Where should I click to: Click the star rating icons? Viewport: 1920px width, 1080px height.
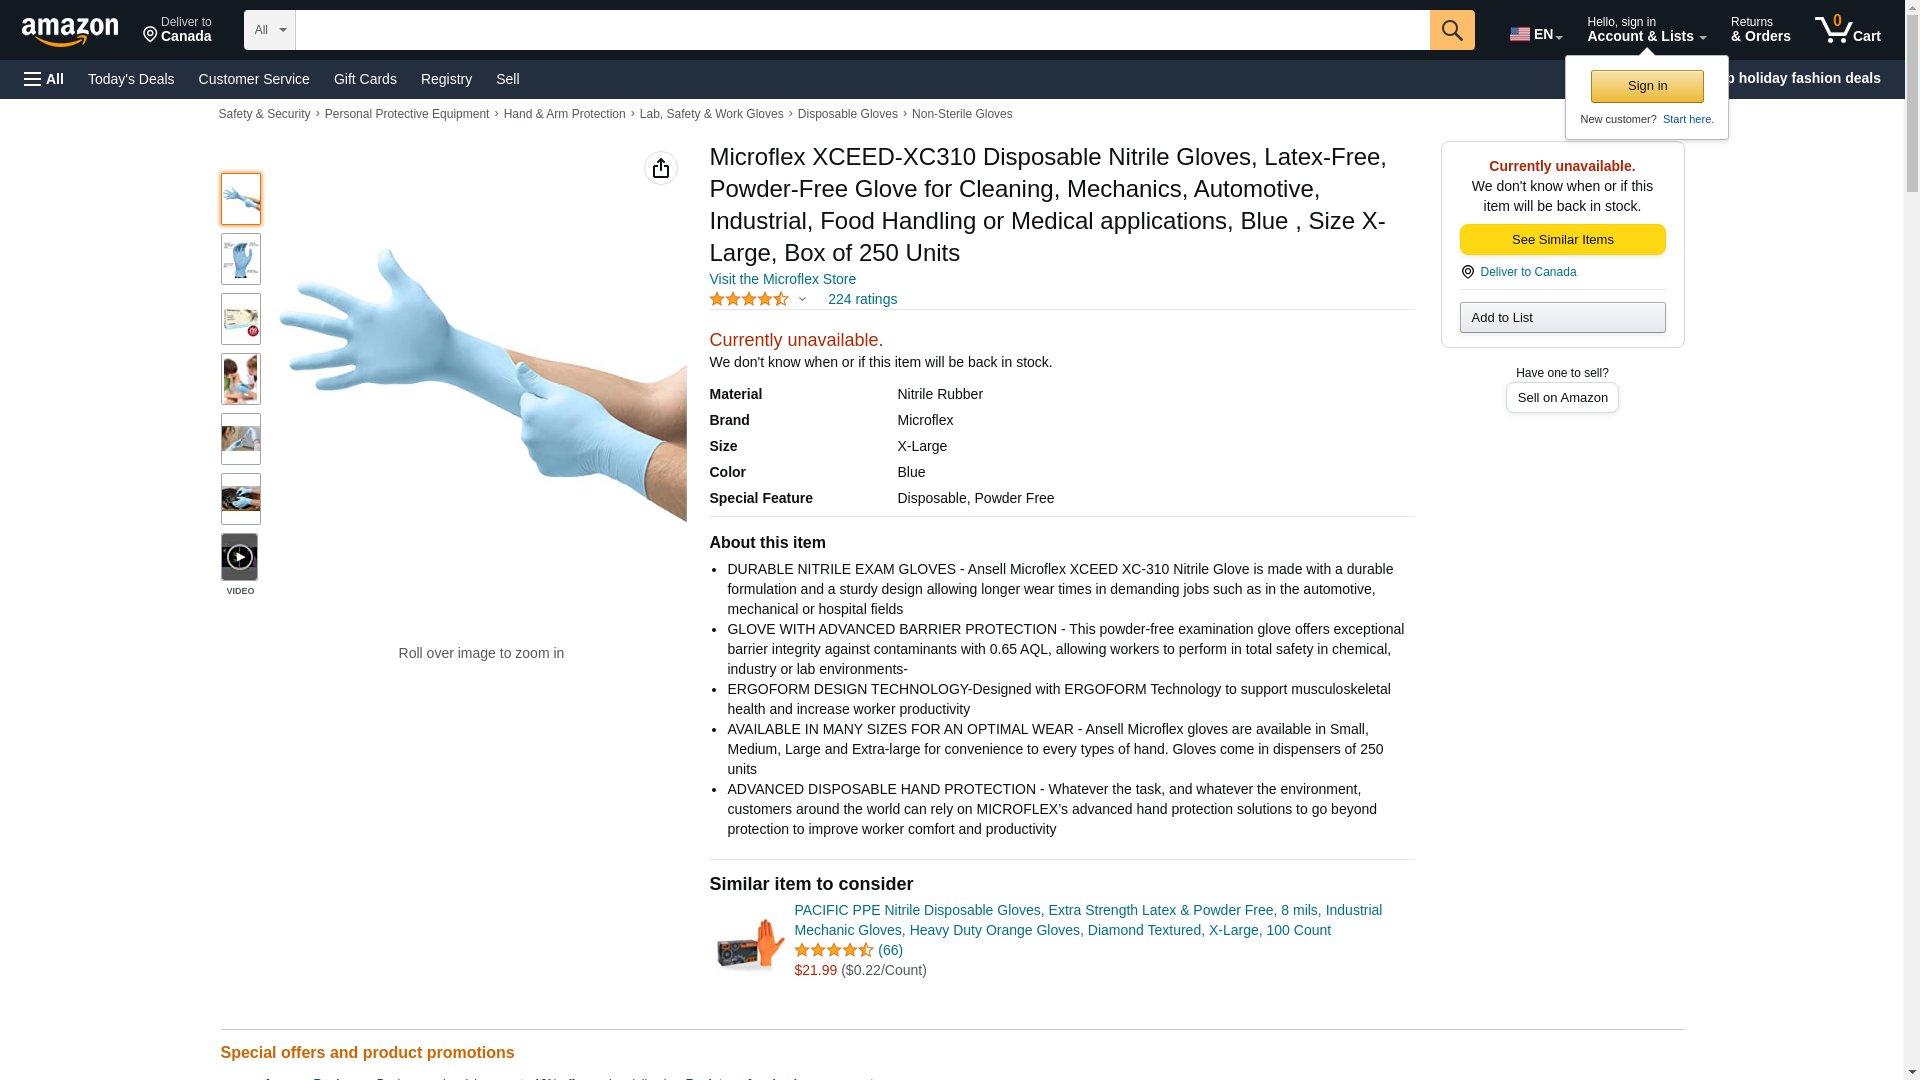(749, 299)
